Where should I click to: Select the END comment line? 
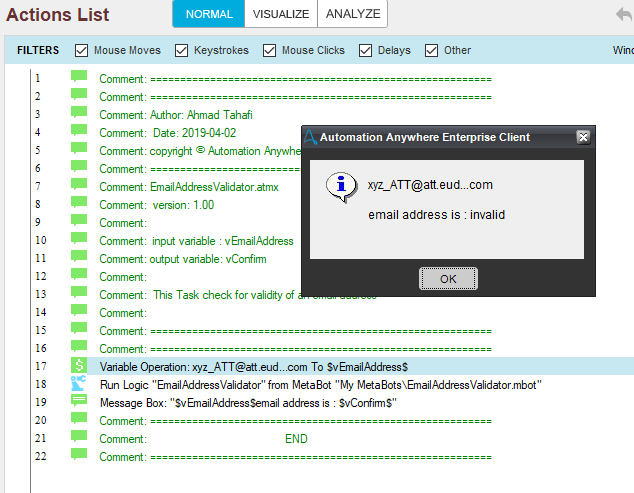pyautogui.click(x=203, y=439)
